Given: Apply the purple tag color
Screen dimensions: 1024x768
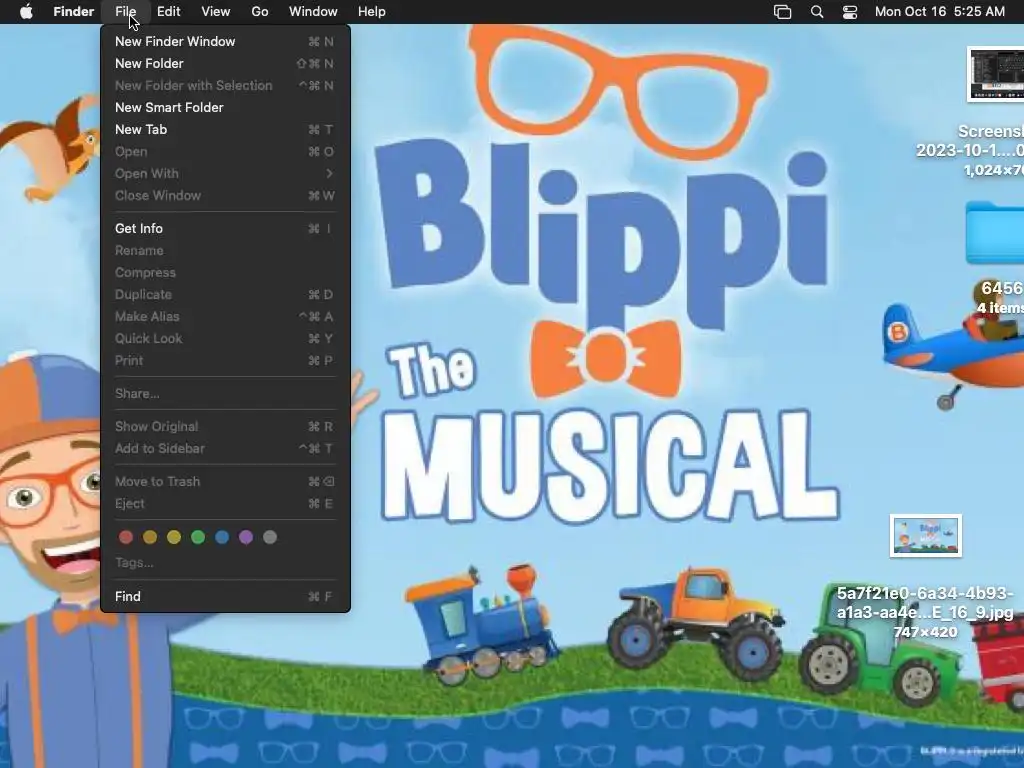Looking at the screenshot, I should point(246,537).
